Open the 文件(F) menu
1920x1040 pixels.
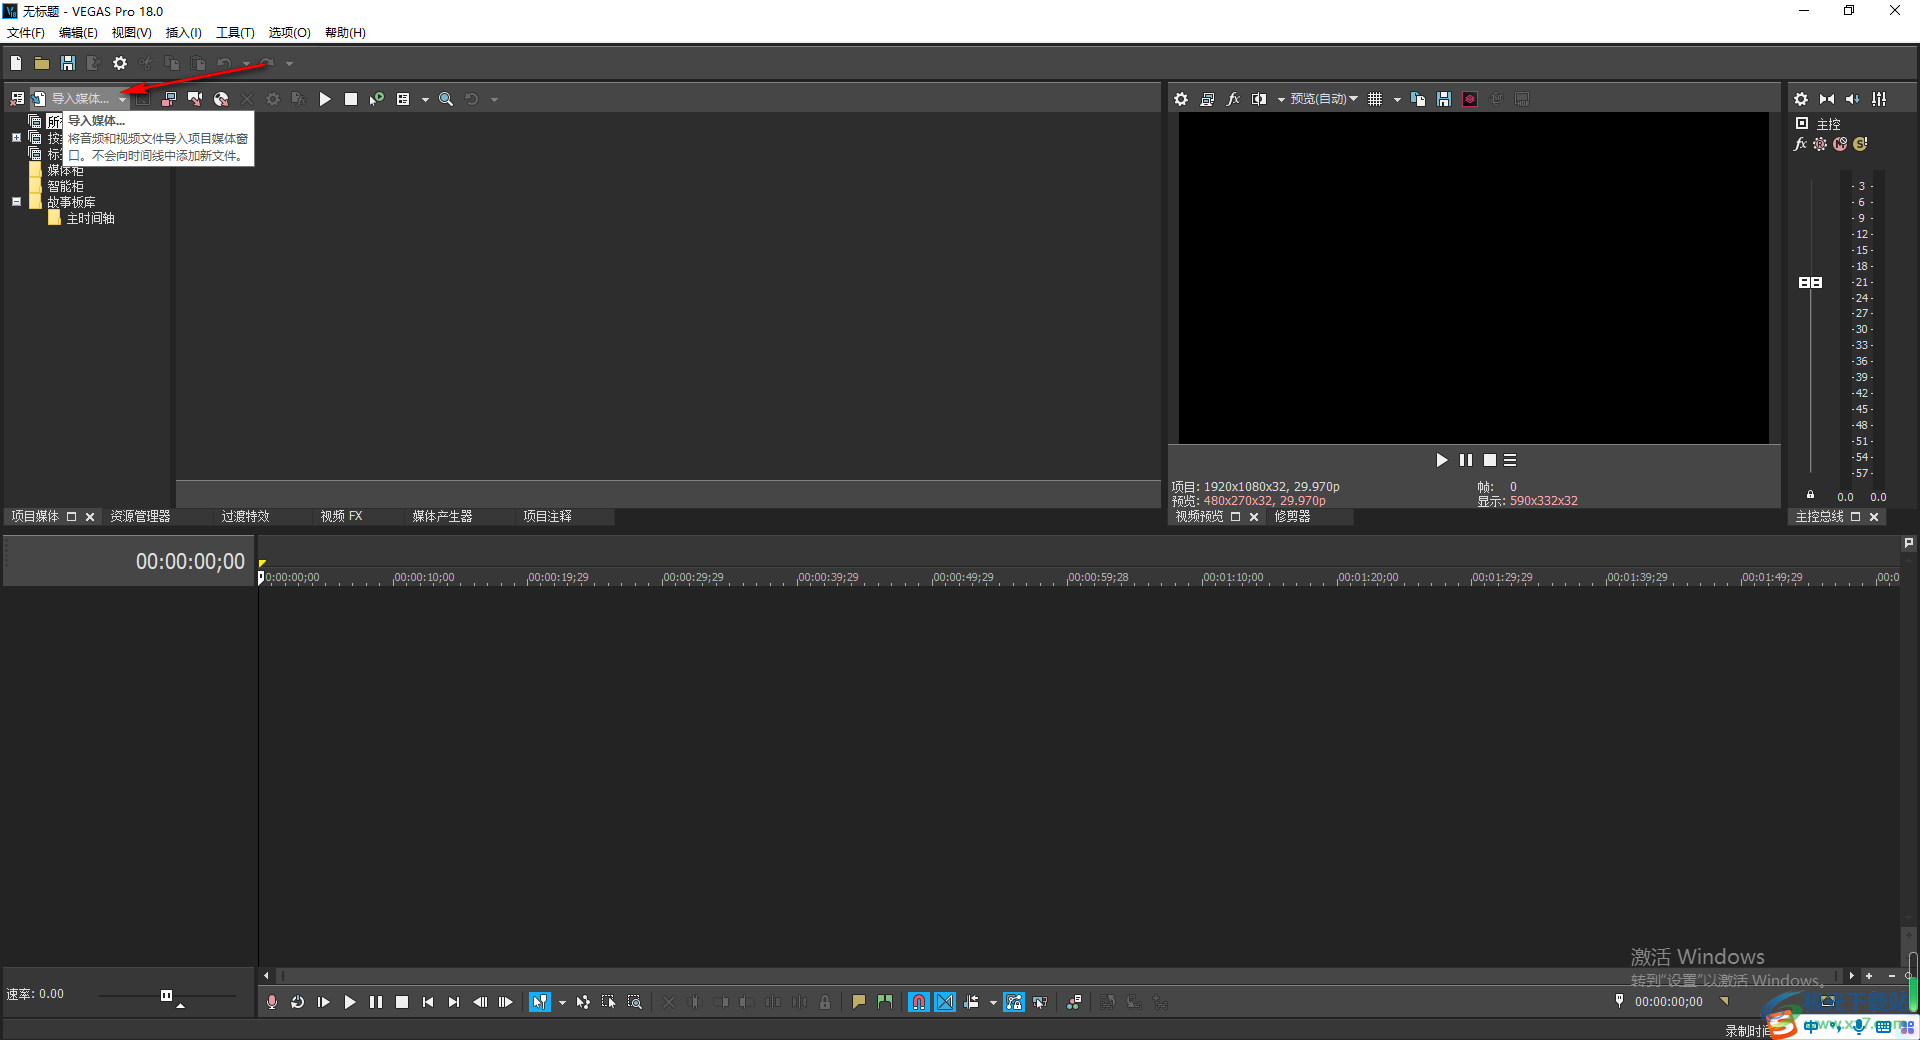[x=26, y=33]
